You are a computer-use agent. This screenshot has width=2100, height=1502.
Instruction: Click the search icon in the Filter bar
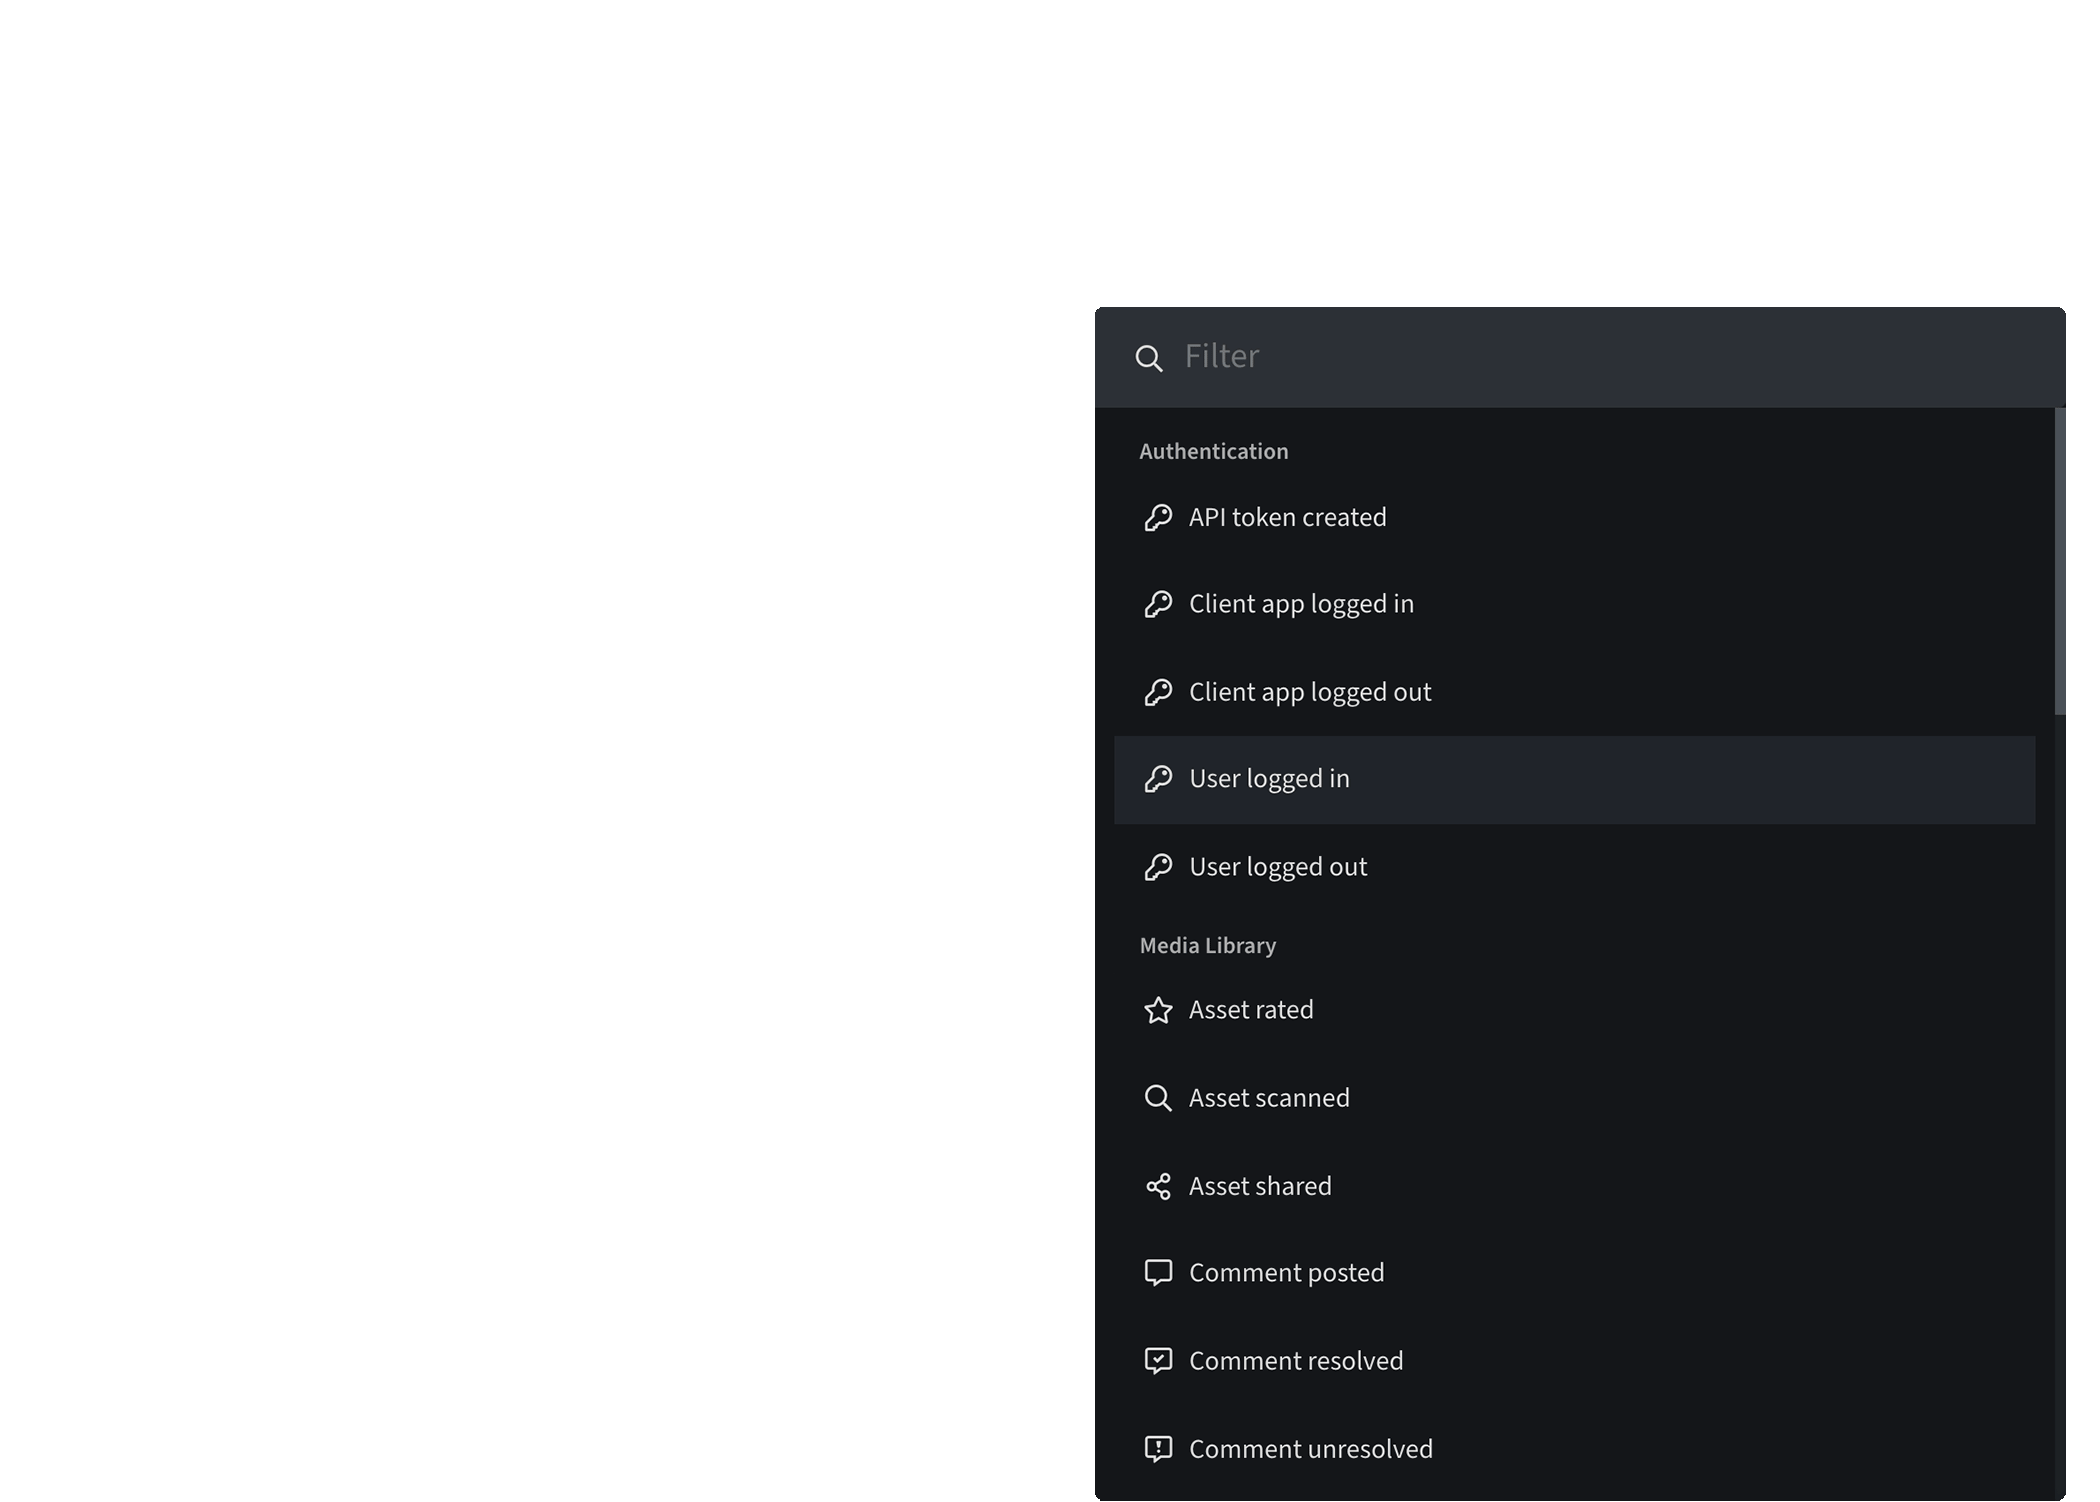(x=1149, y=358)
